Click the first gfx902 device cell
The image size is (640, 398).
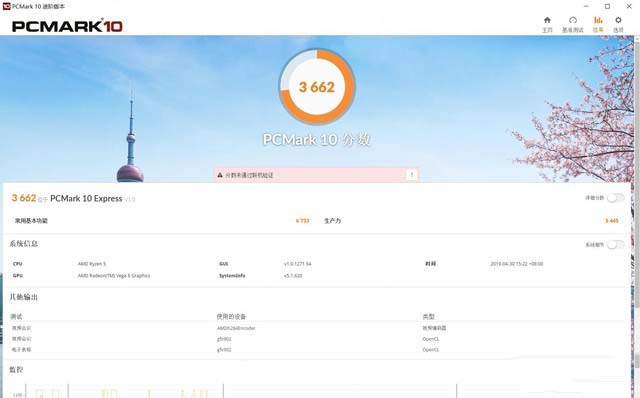tap(224, 339)
